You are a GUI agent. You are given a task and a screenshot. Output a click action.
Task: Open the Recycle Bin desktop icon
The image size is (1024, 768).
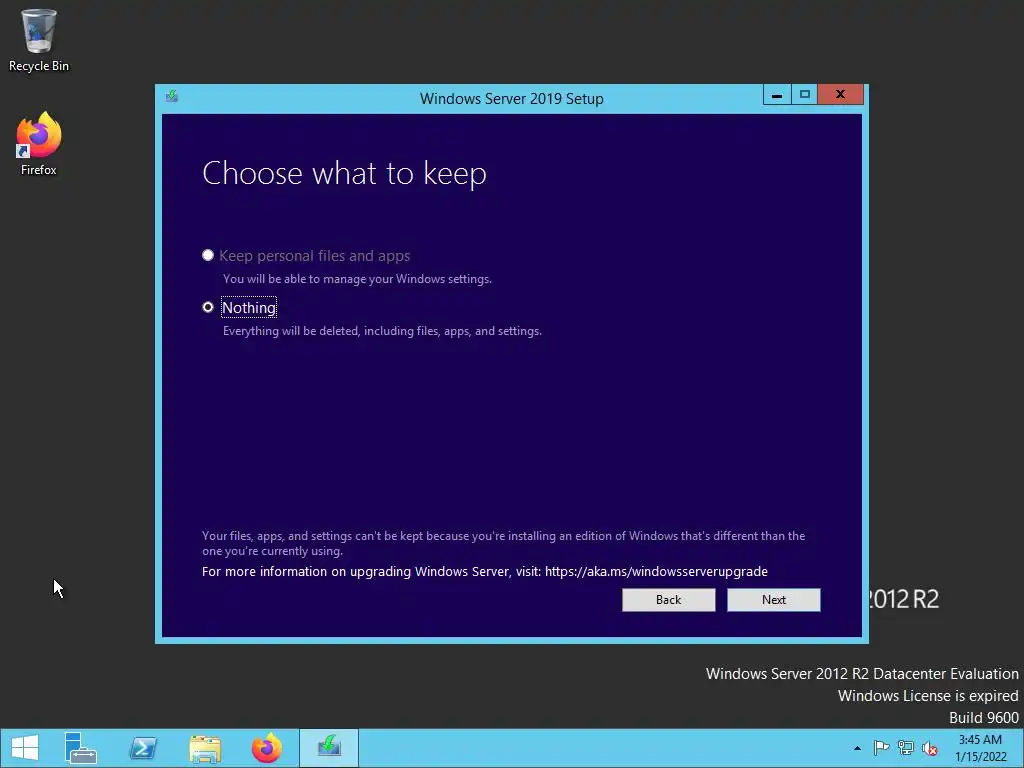click(x=39, y=39)
